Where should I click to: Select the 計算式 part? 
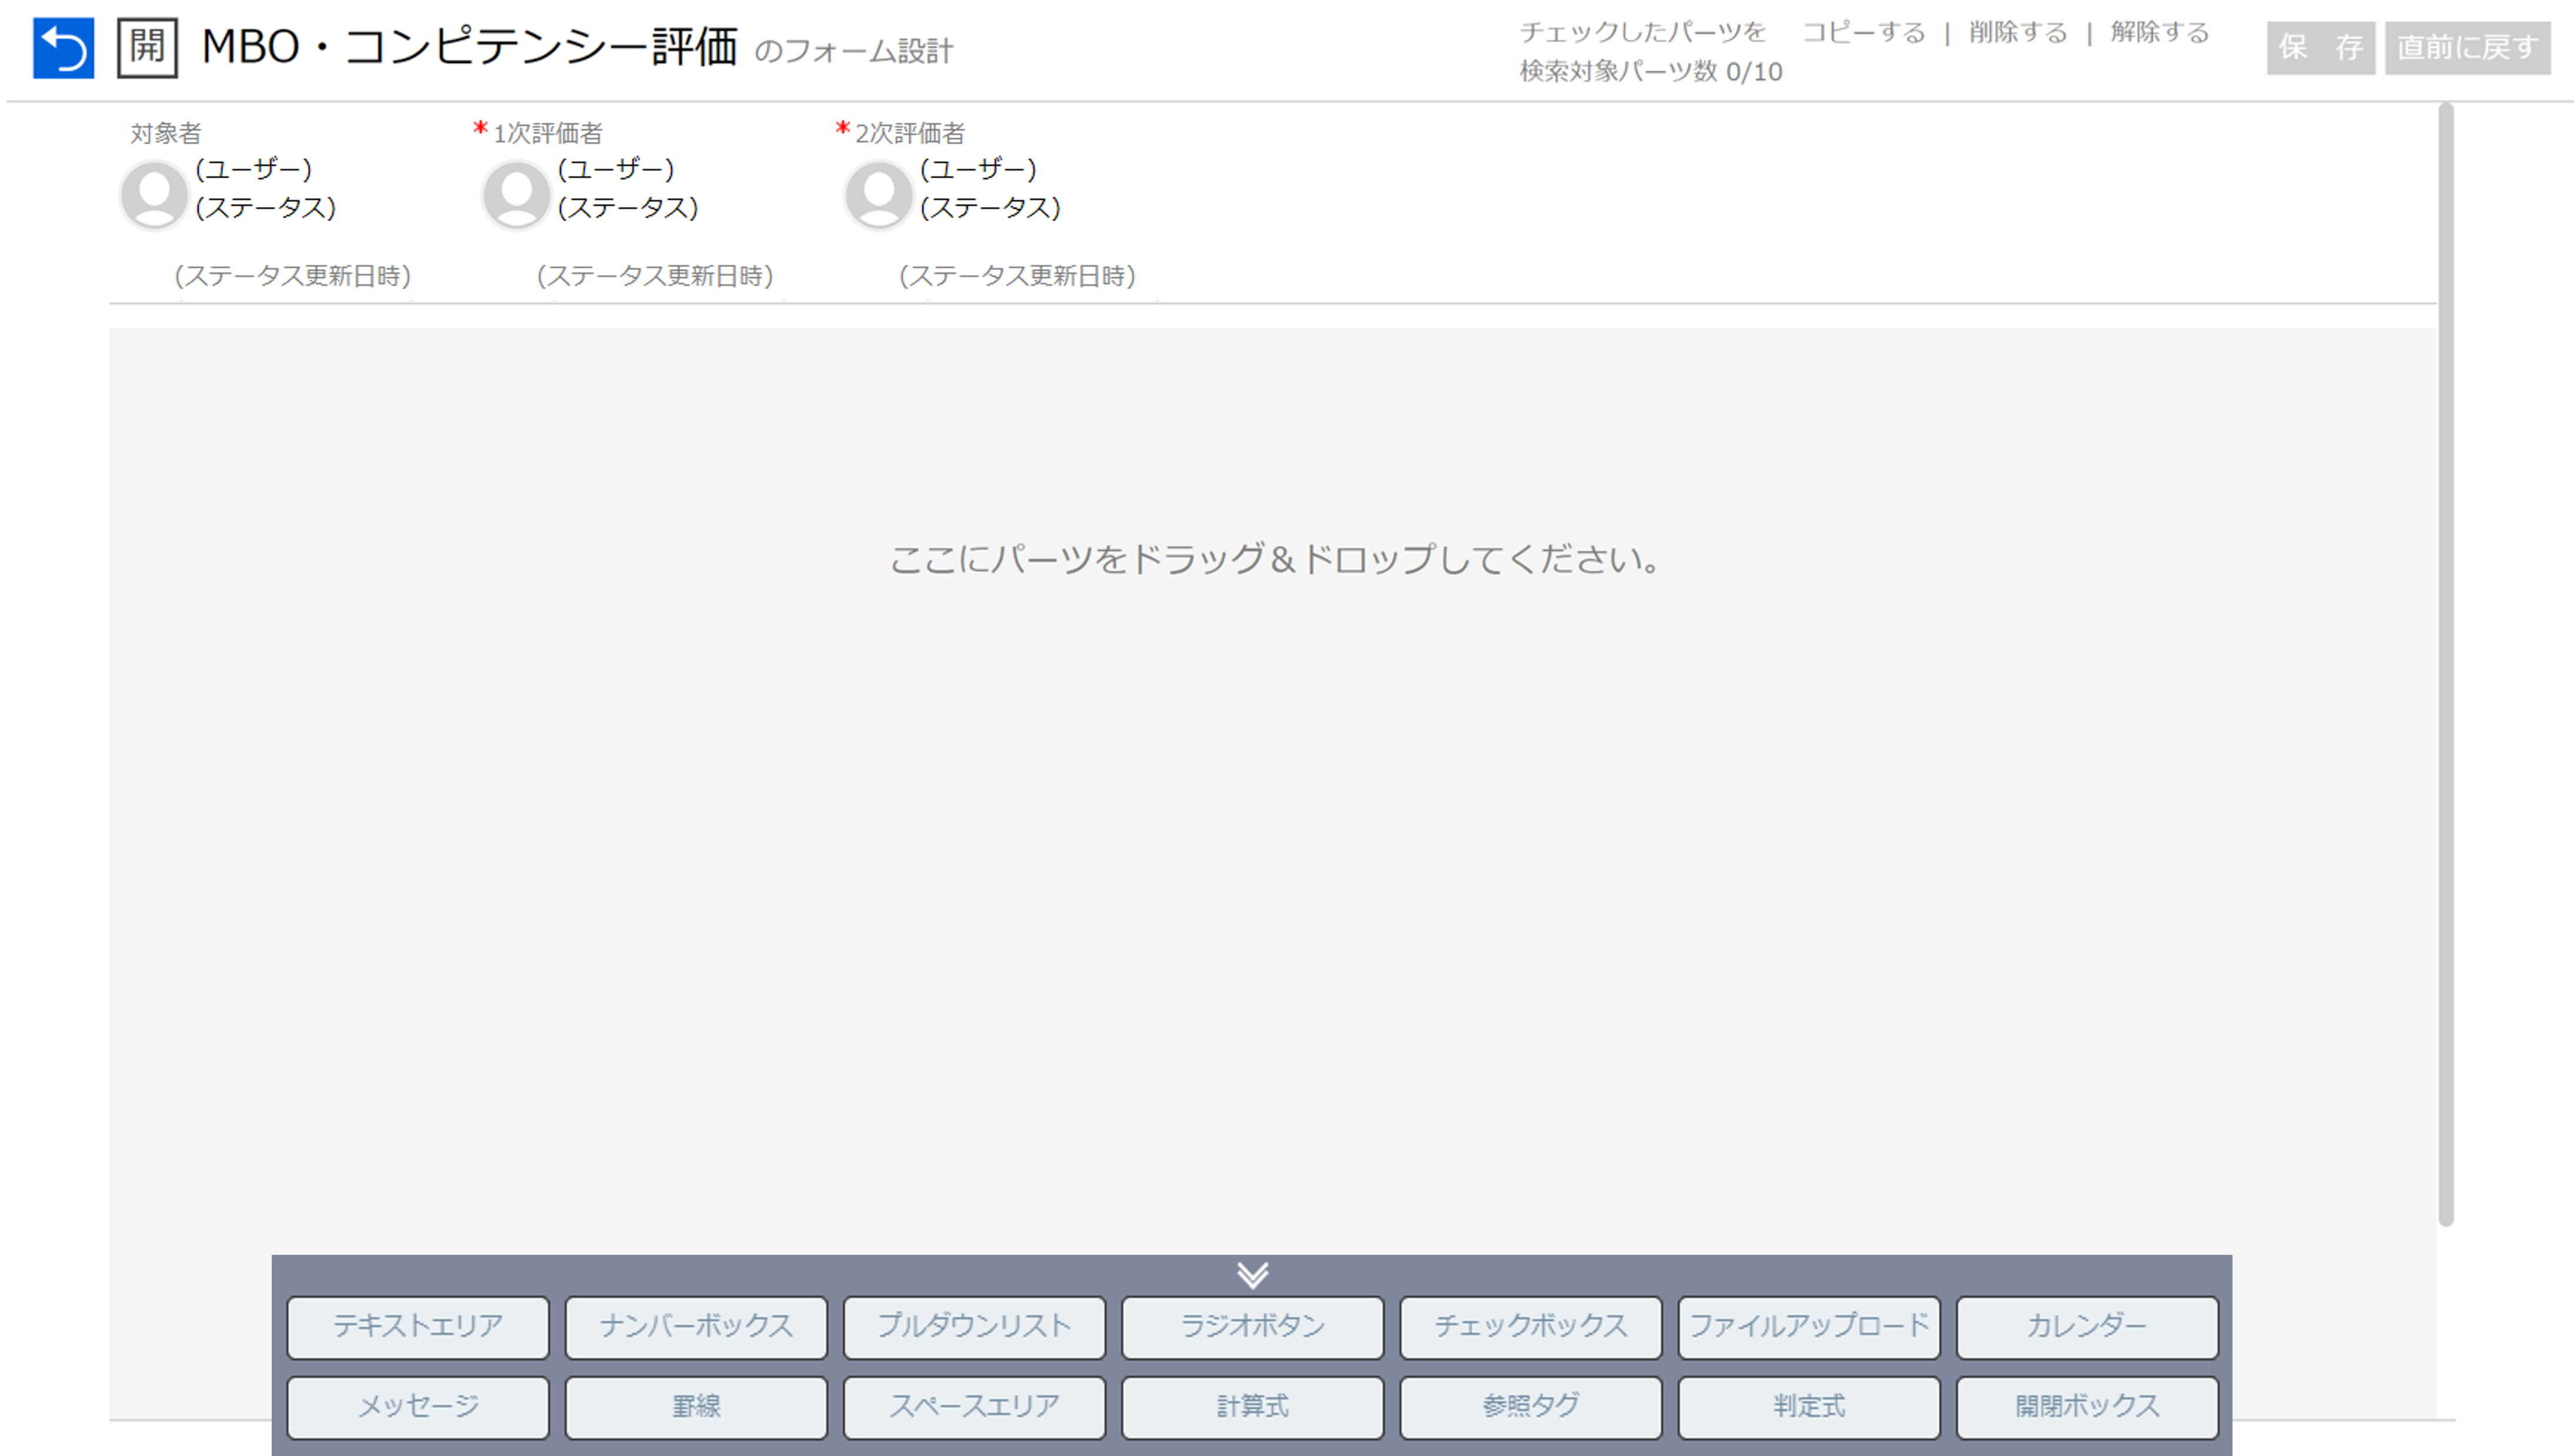pos(1252,1407)
